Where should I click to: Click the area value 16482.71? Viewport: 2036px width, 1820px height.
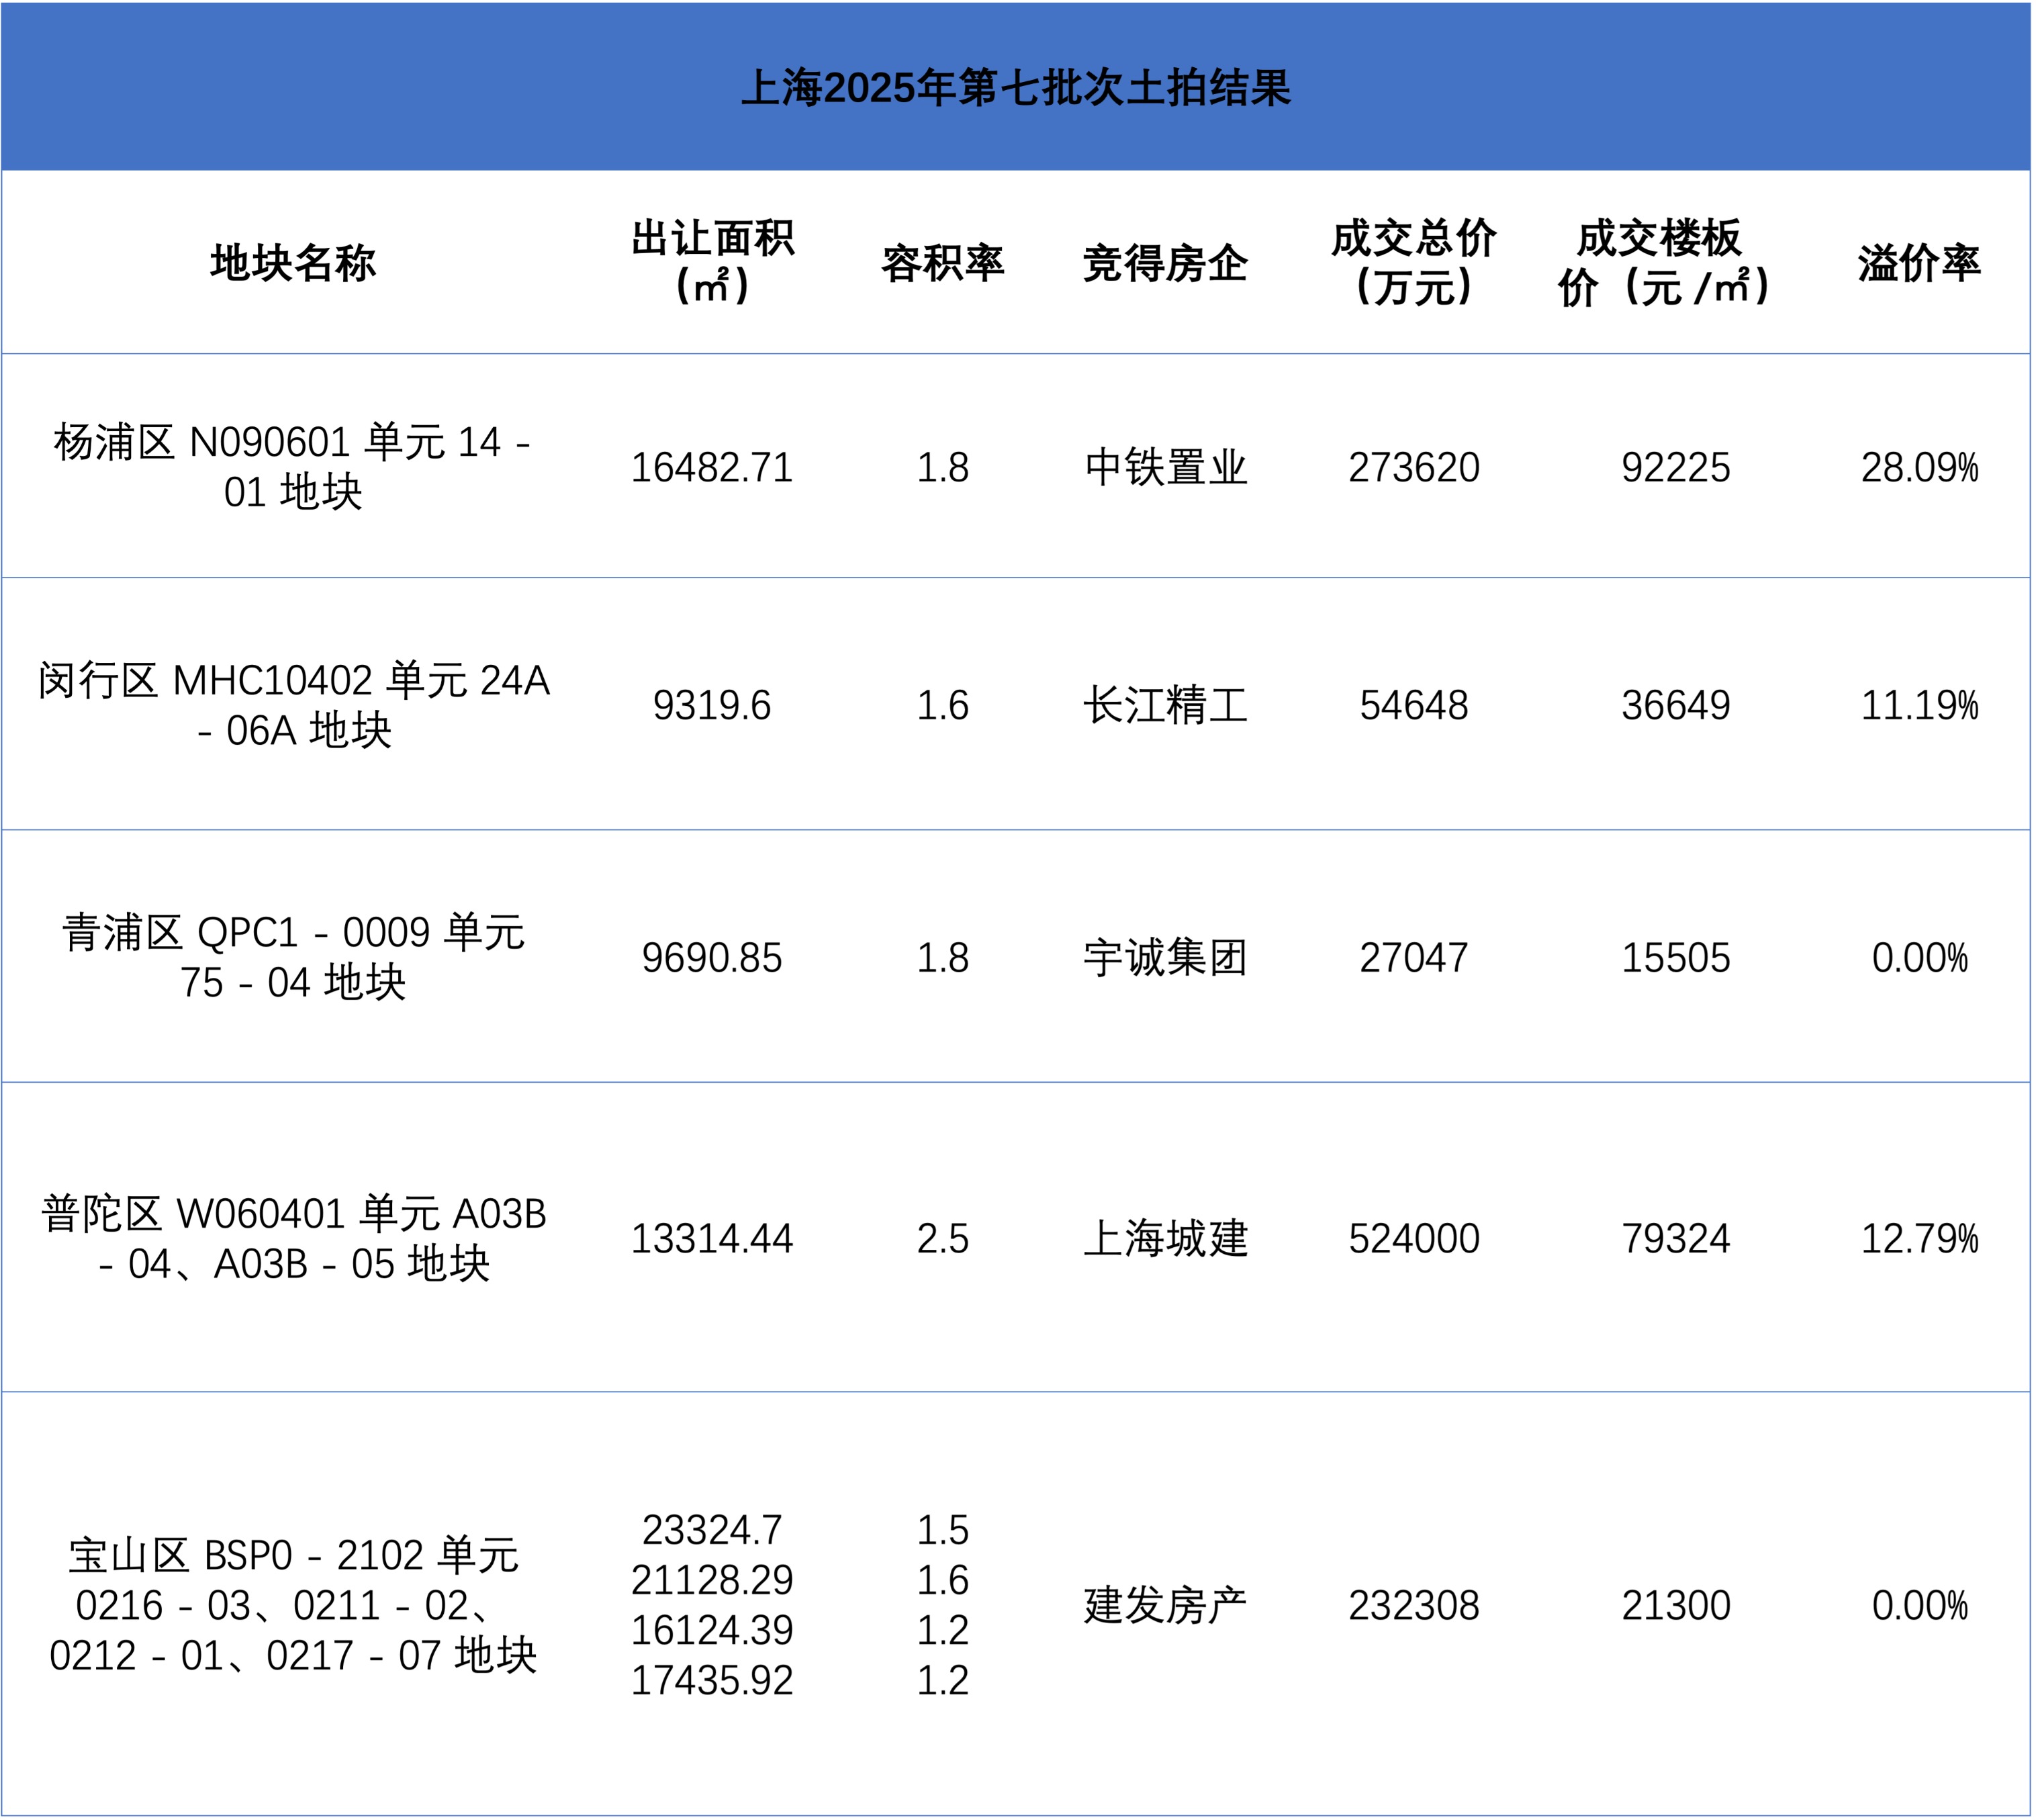click(712, 468)
